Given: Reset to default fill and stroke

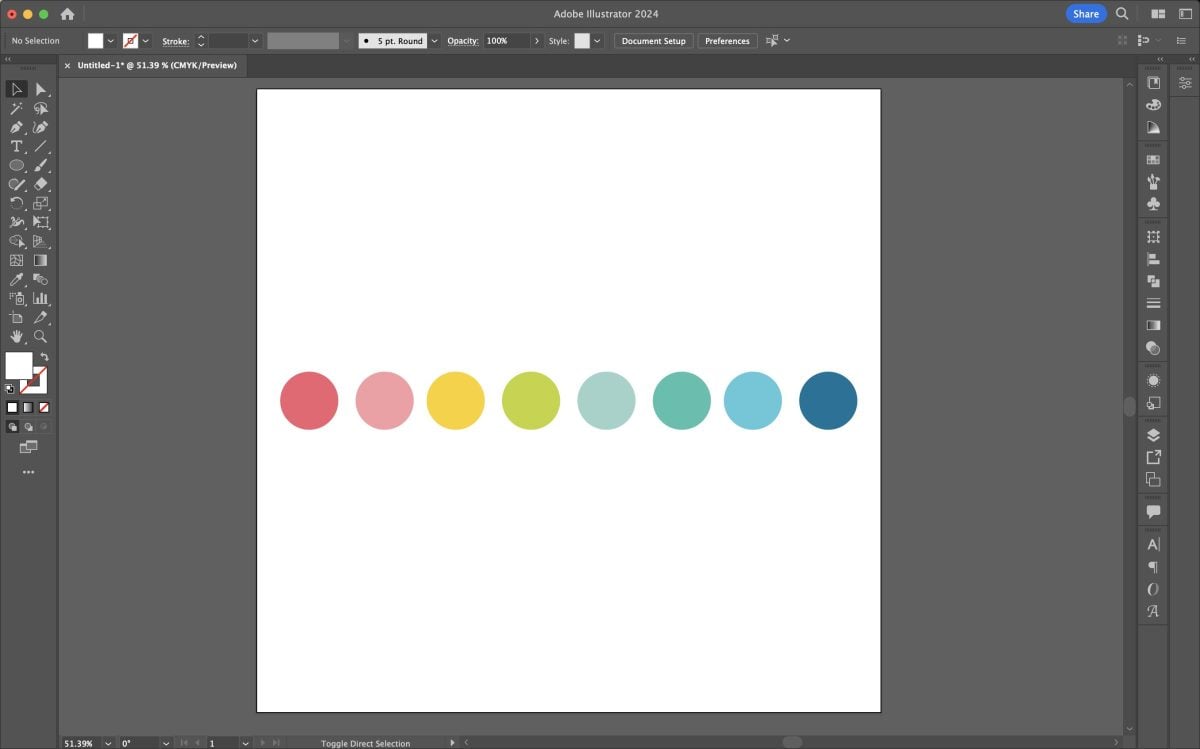Looking at the screenshot, I should (x=10, y=388).
